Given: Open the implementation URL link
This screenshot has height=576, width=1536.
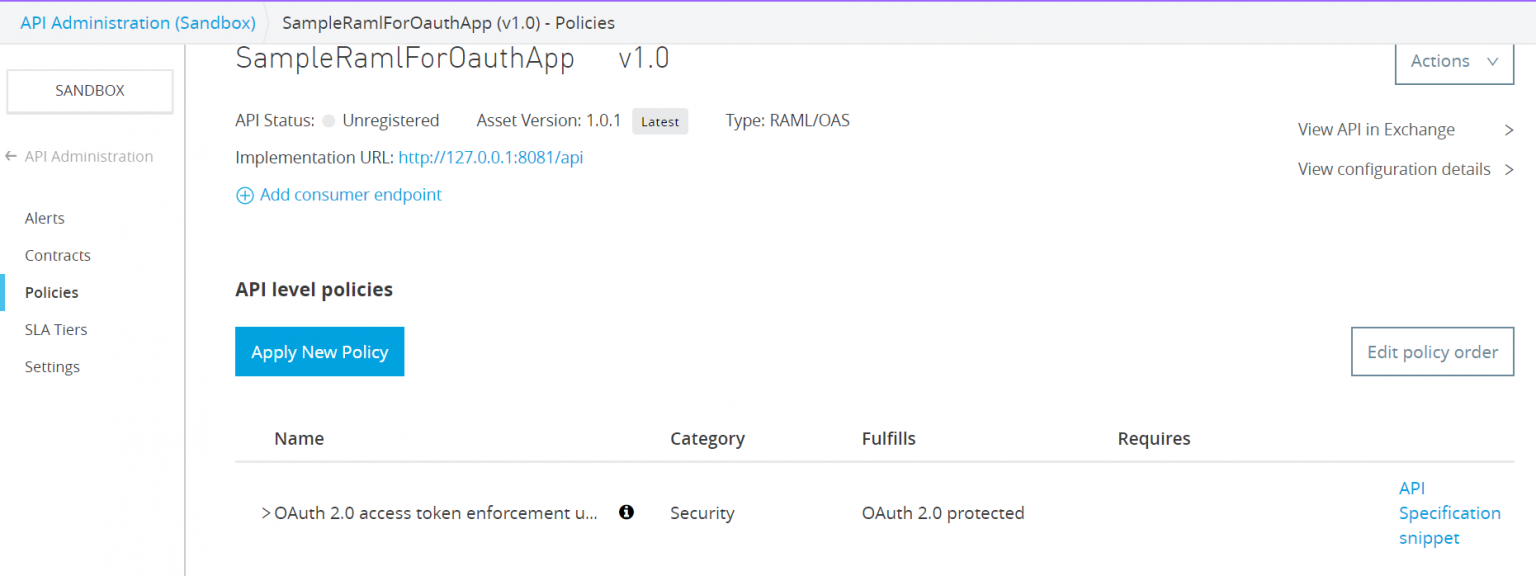Looking at the screenshot, I should [490, 157].
